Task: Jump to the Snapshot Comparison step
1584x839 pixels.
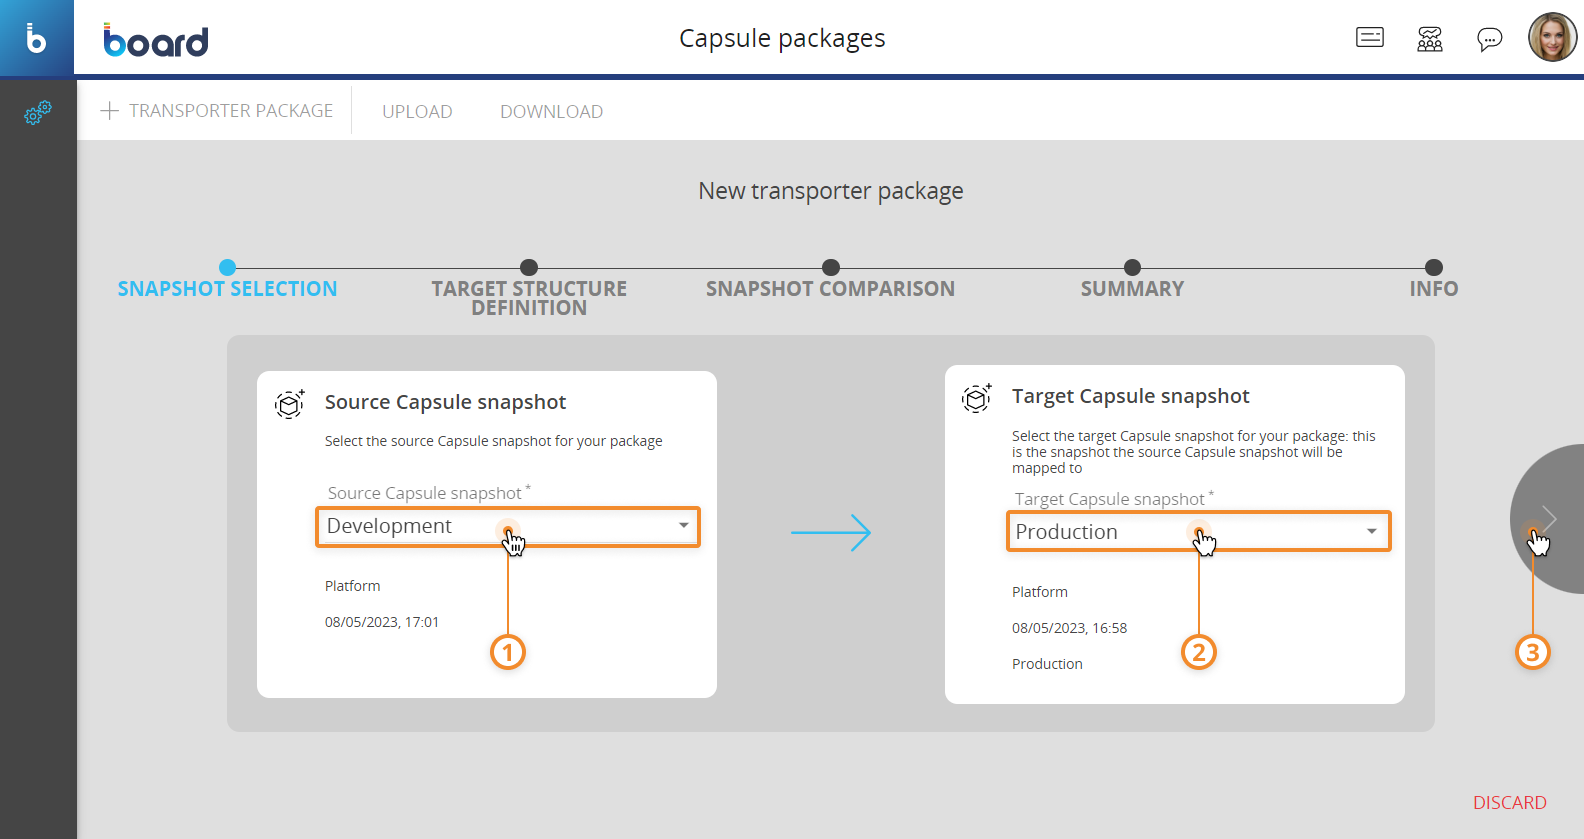Action: pos(830,268)
